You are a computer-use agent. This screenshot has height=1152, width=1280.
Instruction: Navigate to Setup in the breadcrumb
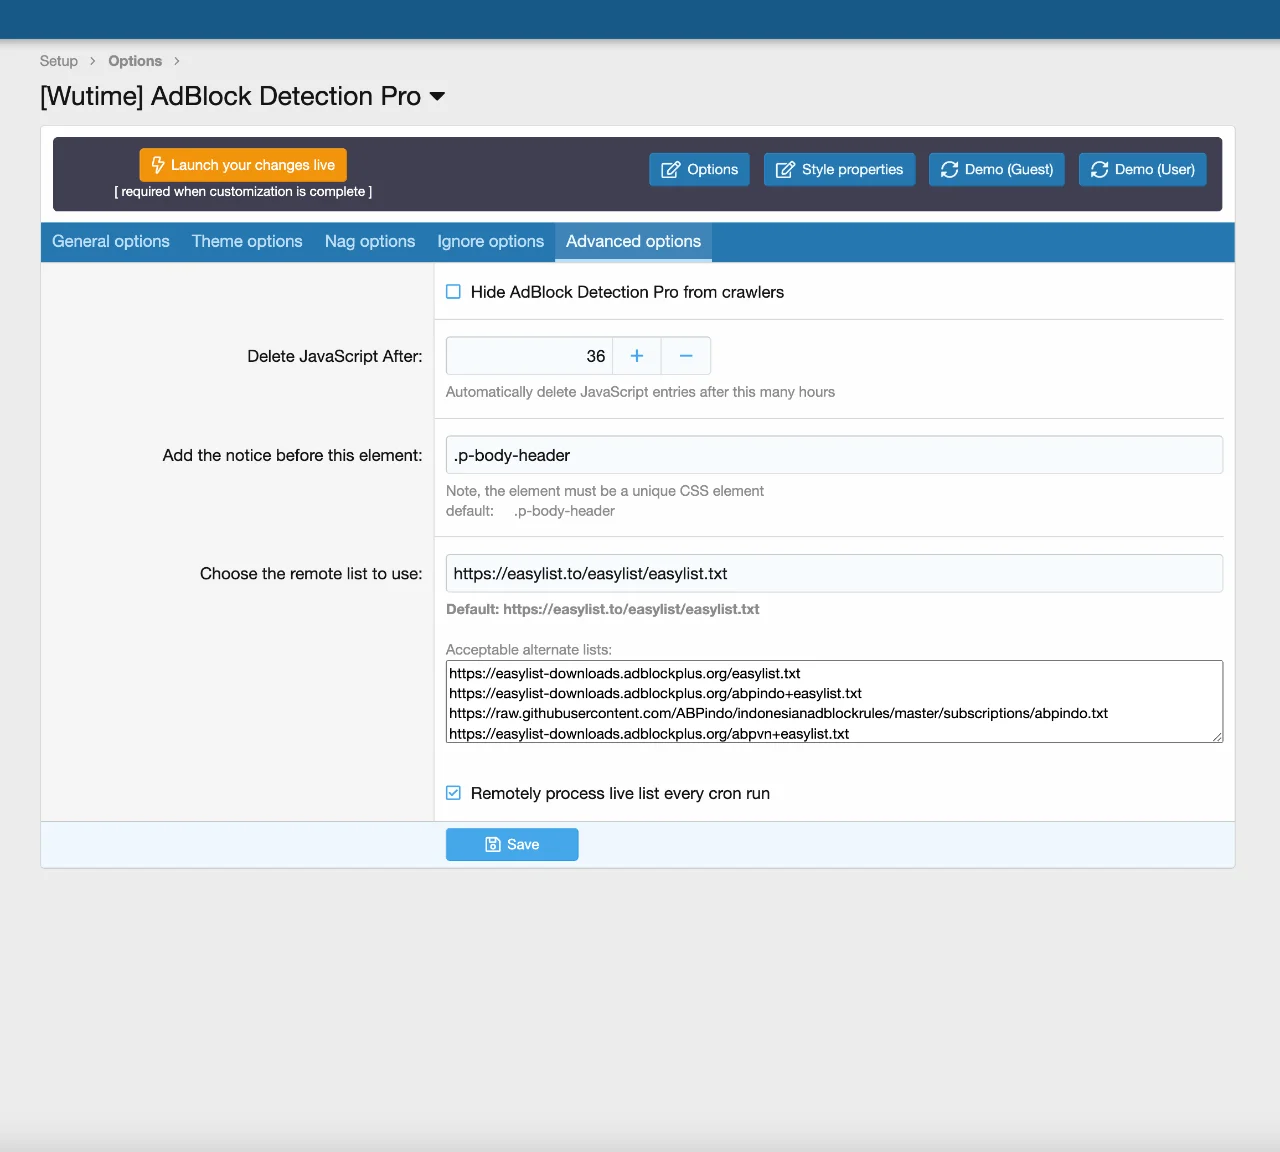(59, 61)
